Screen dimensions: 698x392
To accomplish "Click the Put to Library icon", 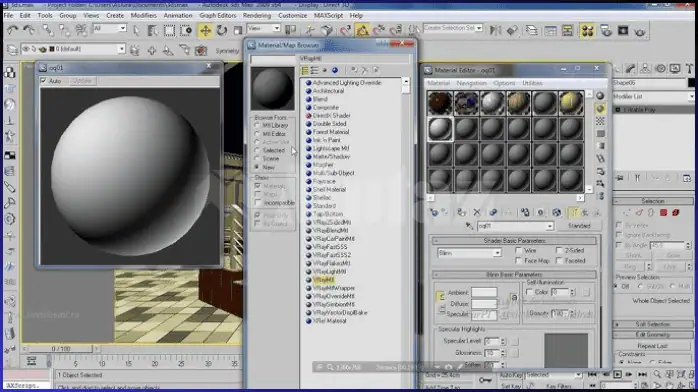I will pyautogui.click(x=525, y=213).
